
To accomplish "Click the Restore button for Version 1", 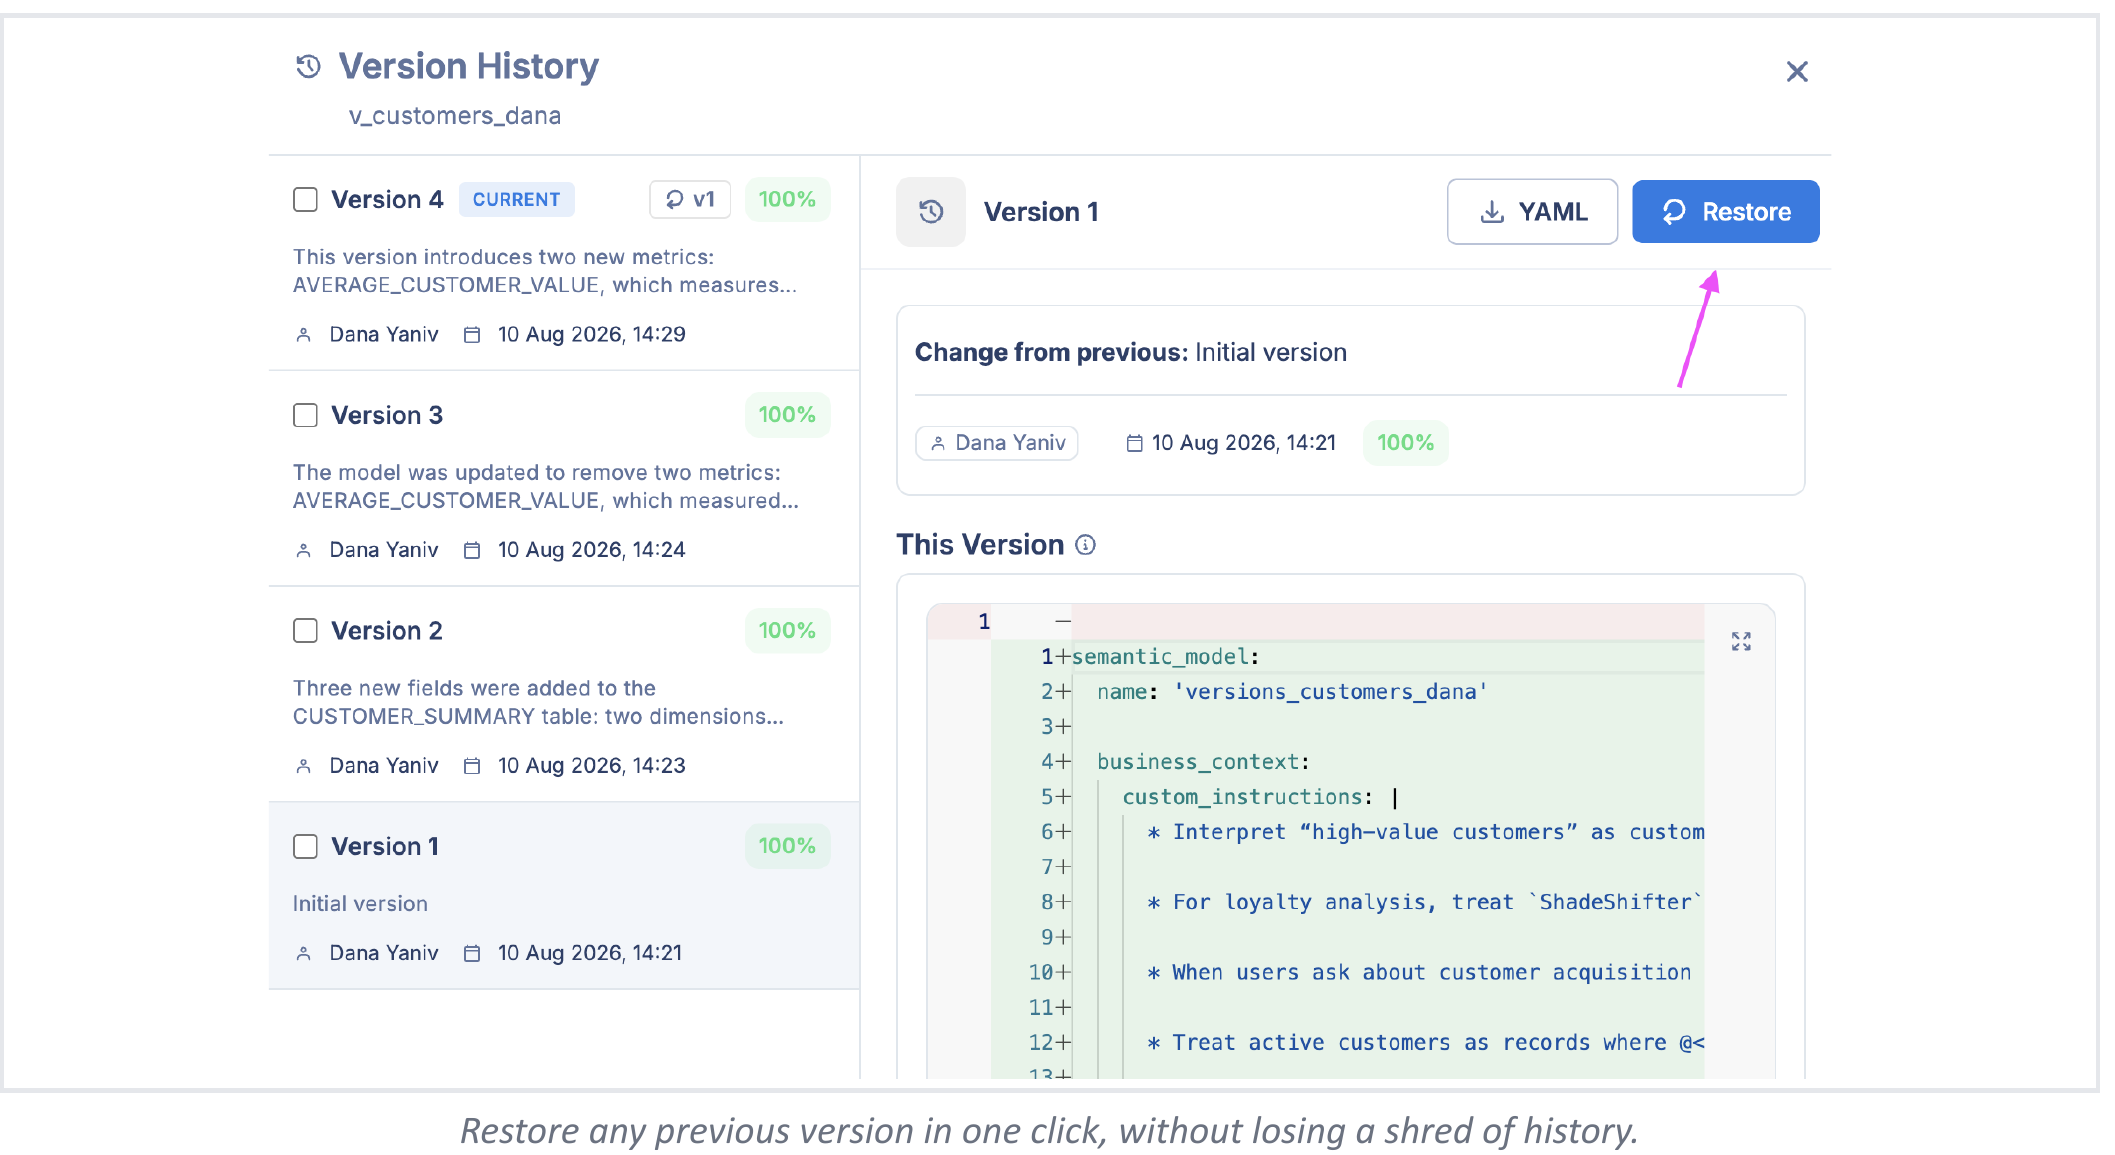I will tap(1725, 212).
